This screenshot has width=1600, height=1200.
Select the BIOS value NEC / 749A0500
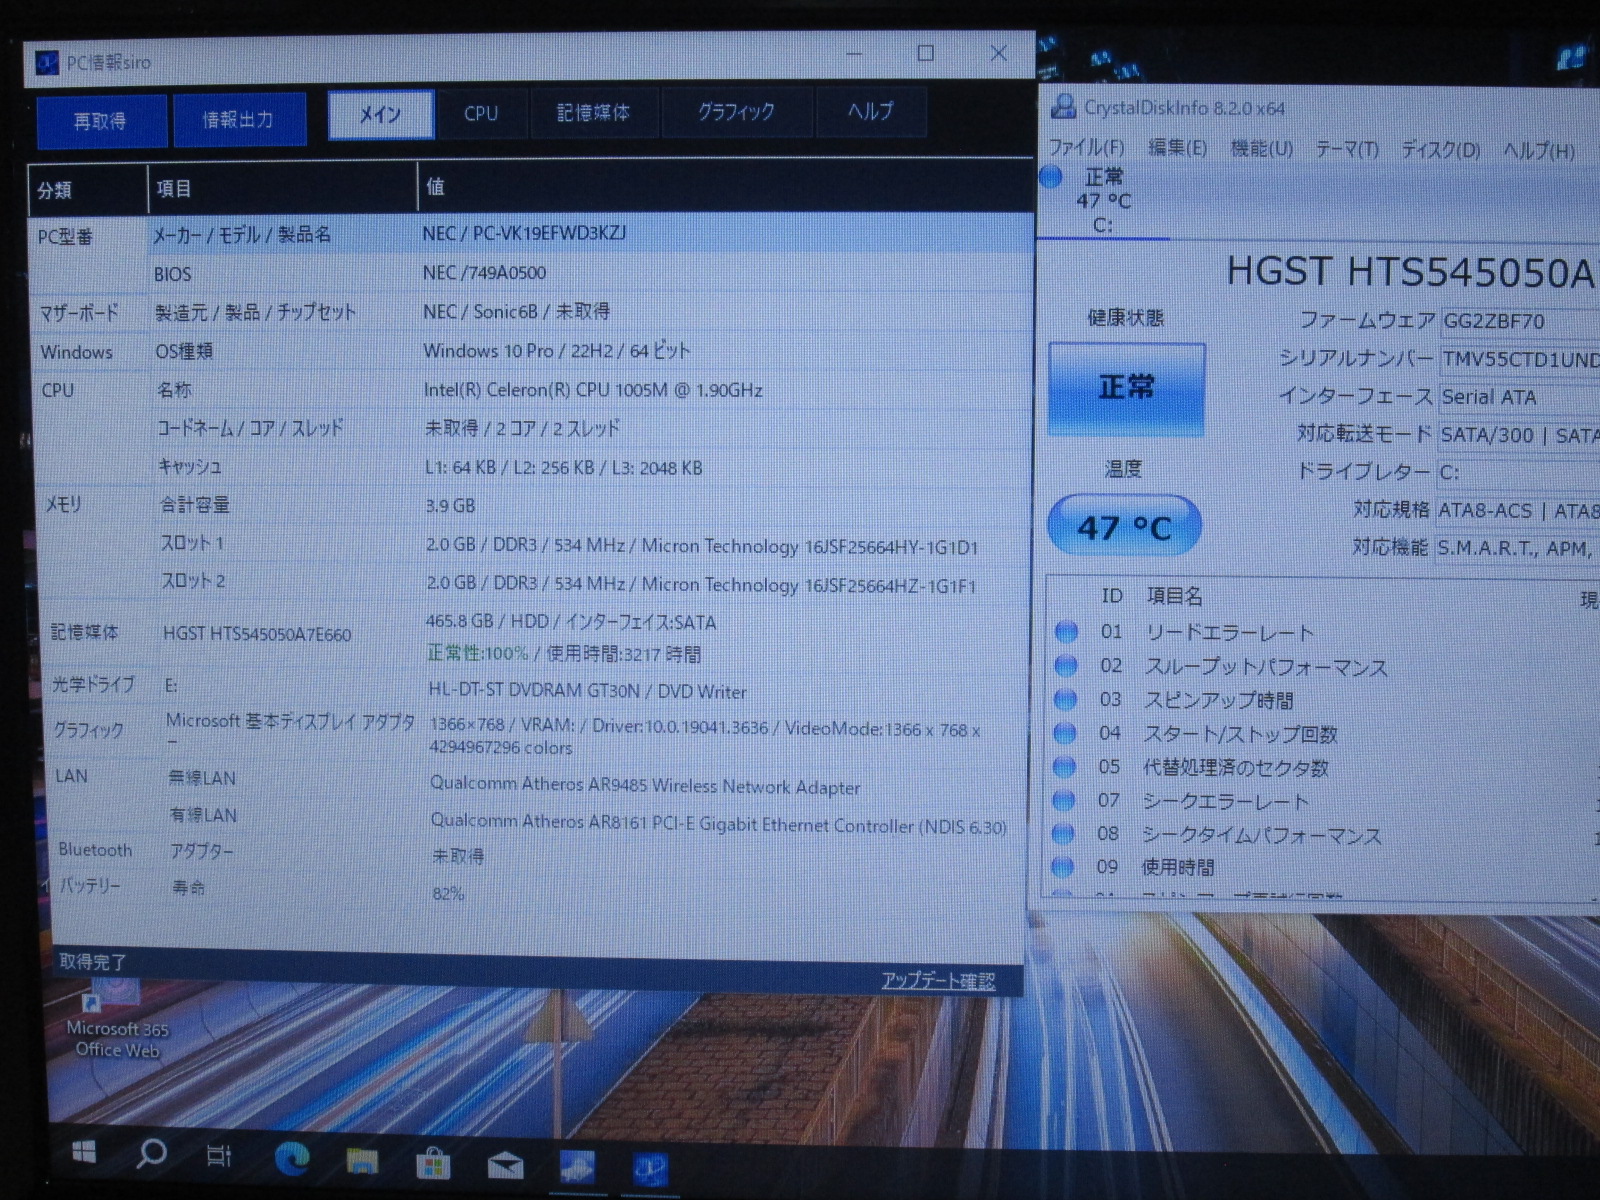[x=484, y=272]
